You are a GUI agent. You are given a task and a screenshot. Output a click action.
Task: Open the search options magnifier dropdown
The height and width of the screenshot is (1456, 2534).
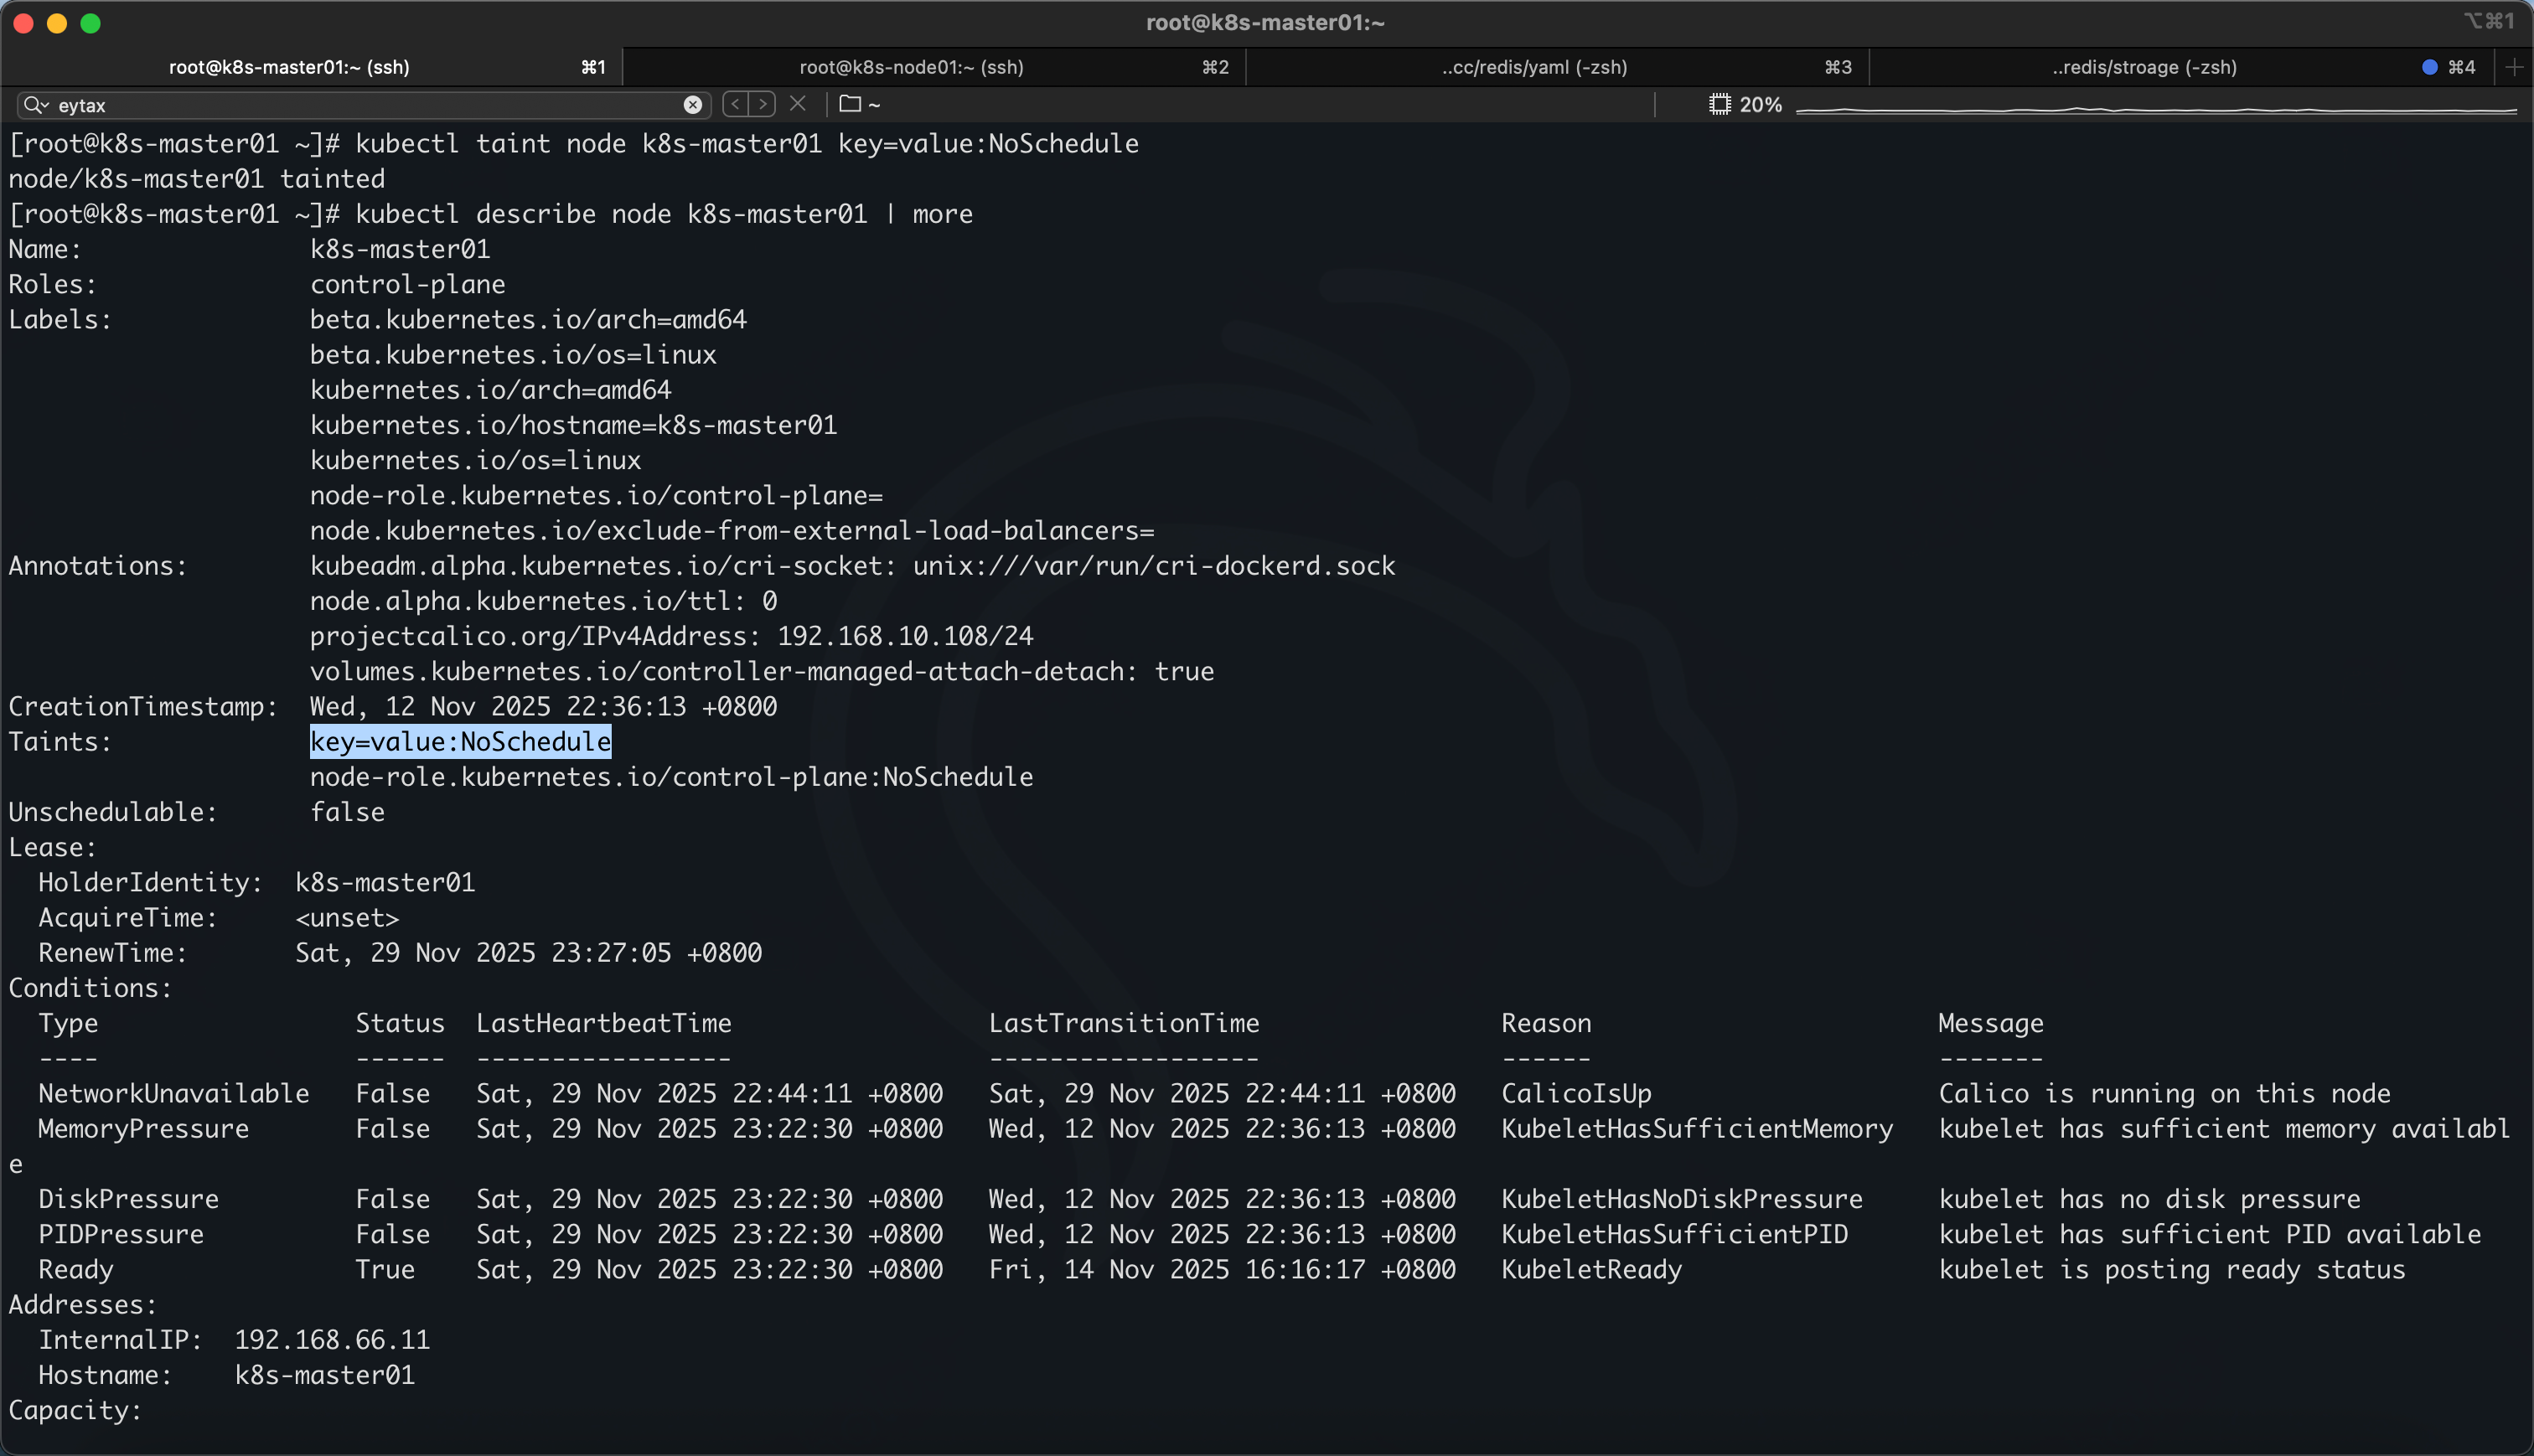pos(35,105)
